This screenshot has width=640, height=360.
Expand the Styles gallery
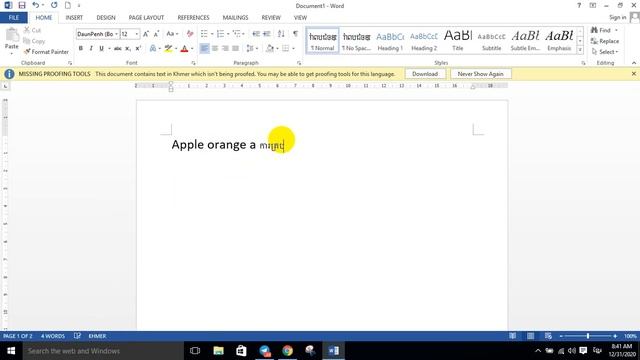pyautogui.click(x=580, y=50)
